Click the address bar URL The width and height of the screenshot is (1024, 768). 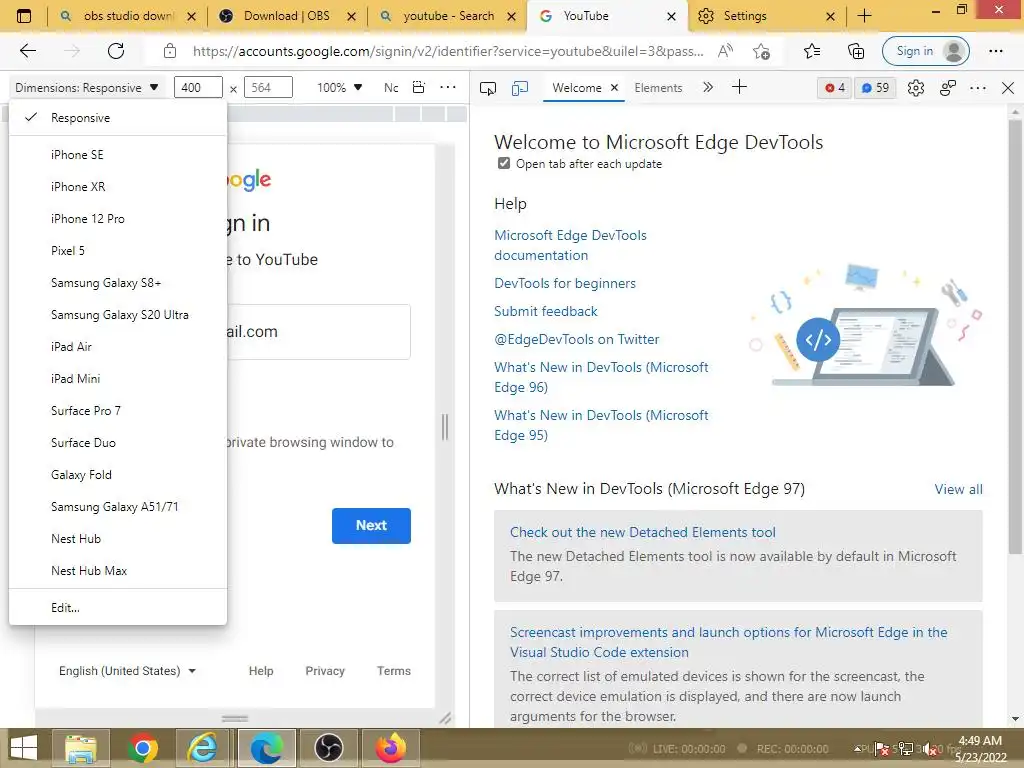(x=448, y=51)
